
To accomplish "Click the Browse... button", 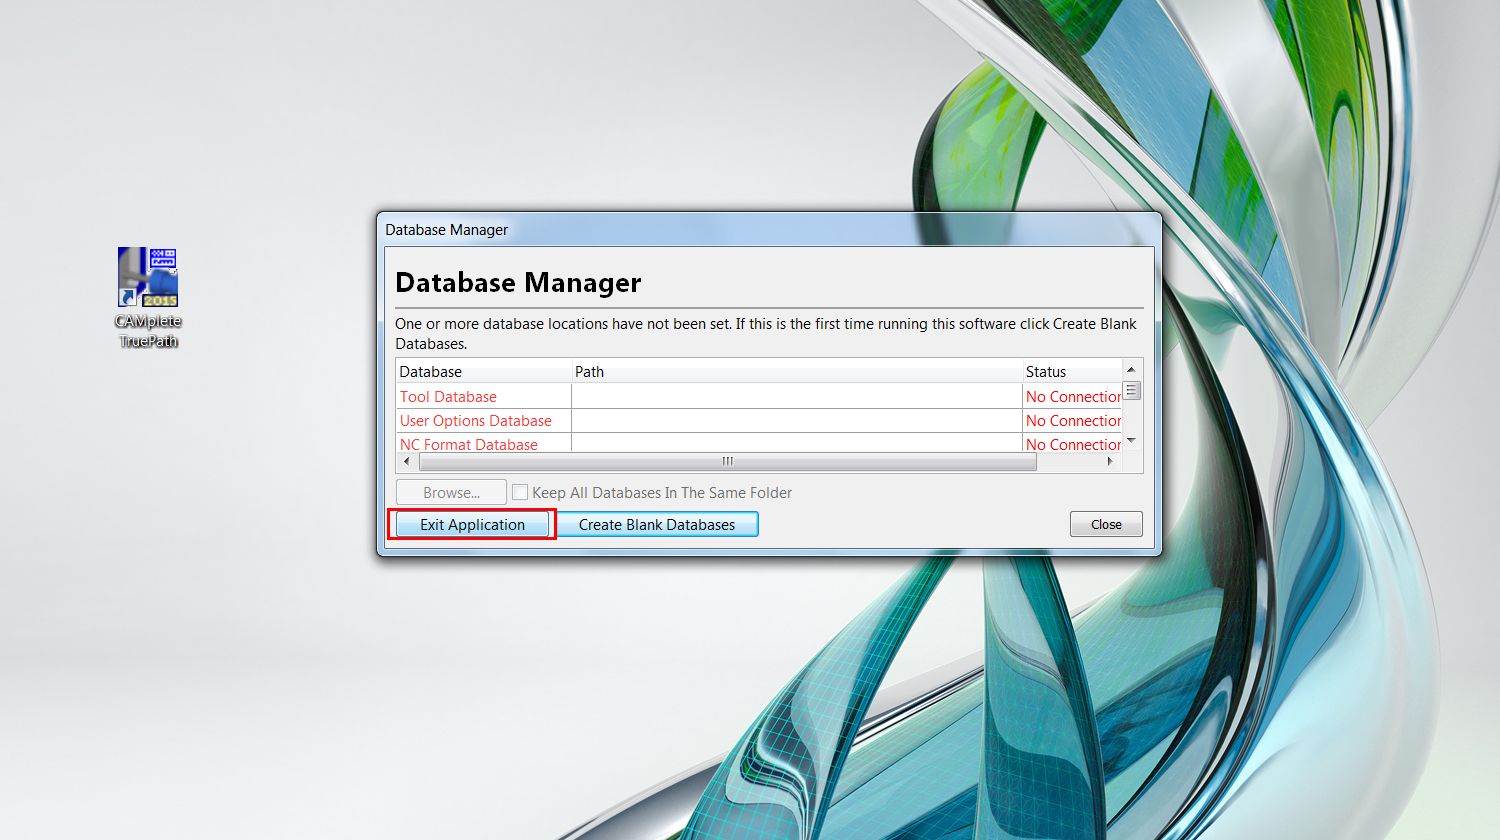I will click(451, 492).
